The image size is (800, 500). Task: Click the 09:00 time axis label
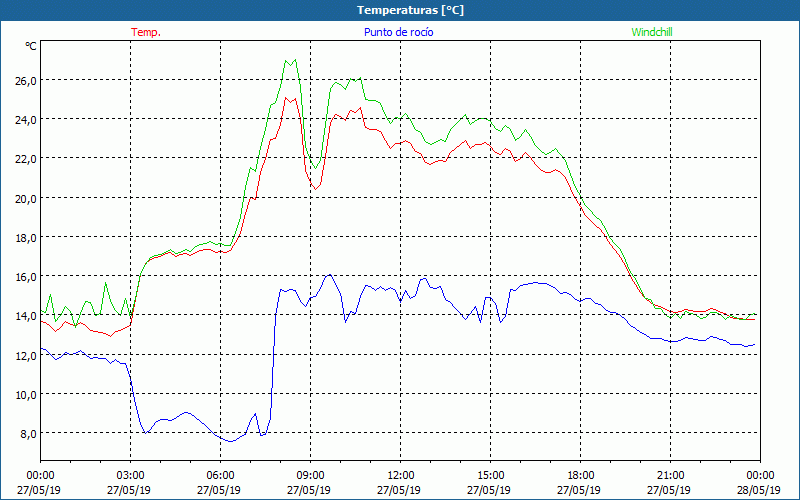[310, 476]
